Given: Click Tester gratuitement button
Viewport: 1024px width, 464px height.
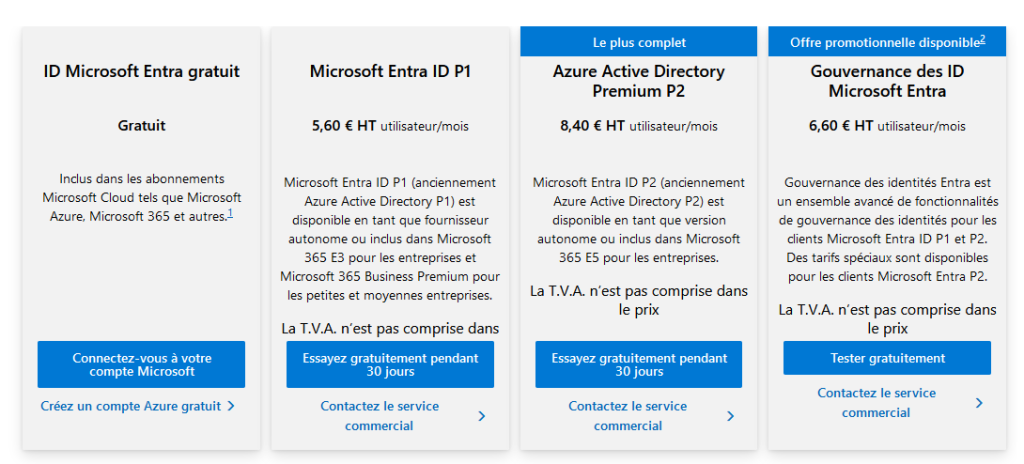Looking at the screenshot, I should pos(887,358).
